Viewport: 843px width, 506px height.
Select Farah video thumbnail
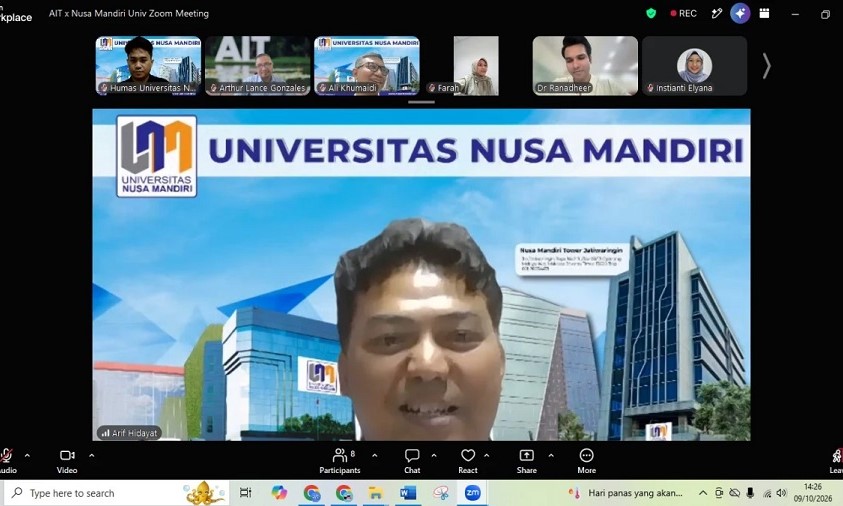pos(476,66)
